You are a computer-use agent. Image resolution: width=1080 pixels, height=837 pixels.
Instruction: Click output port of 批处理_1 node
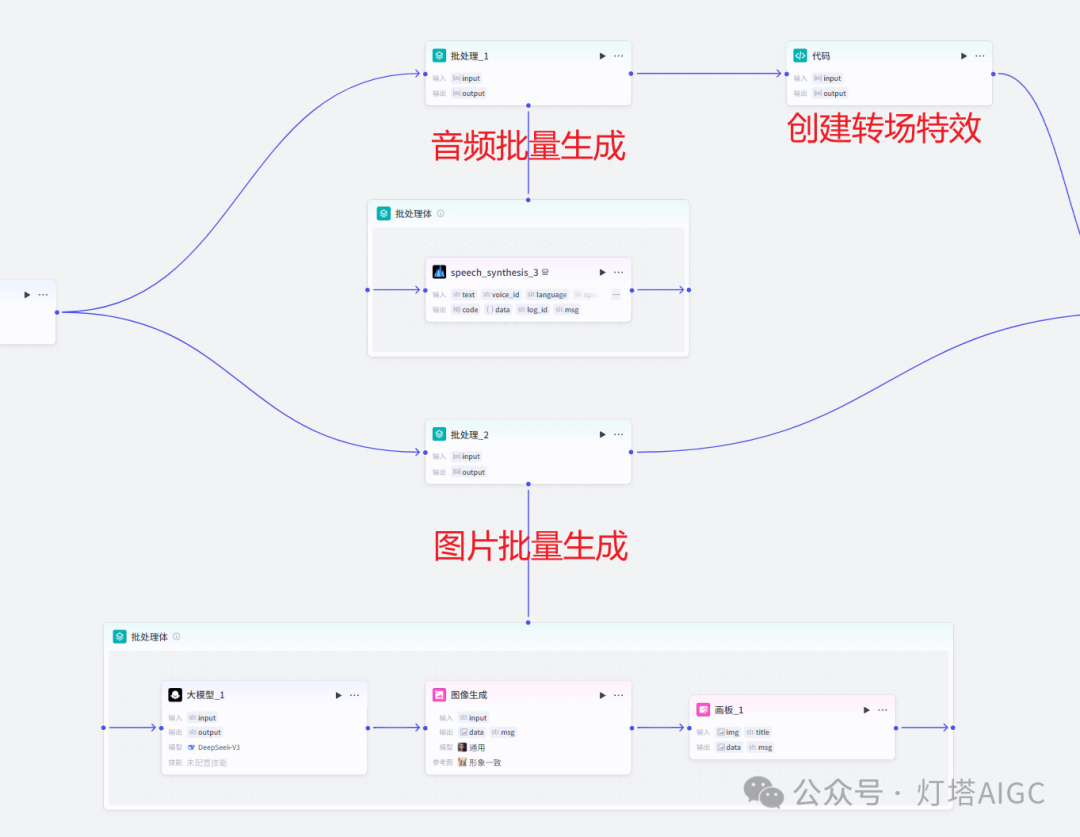[x=631, y=74]
